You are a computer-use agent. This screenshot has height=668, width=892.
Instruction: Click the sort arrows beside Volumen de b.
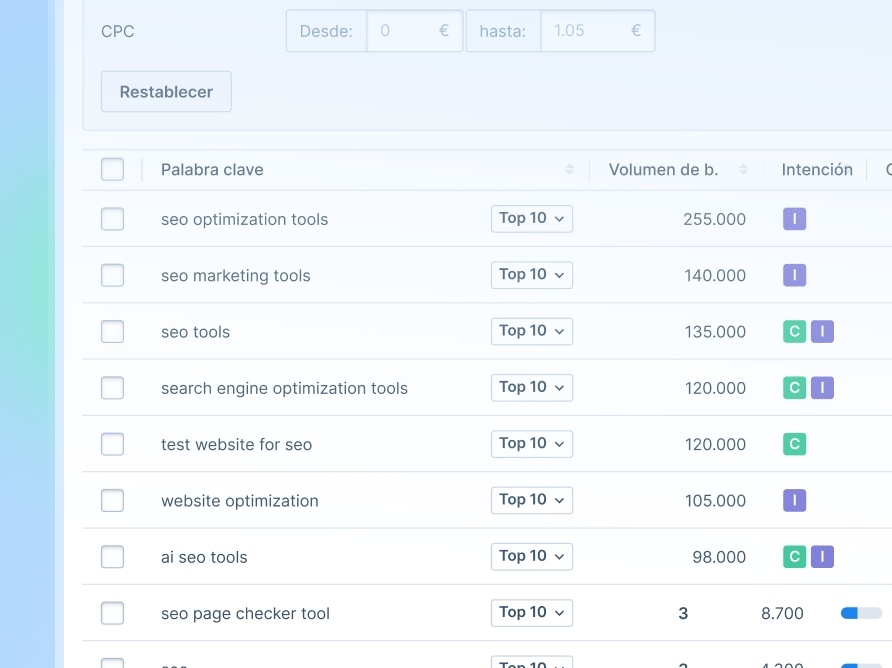pyautogui.click(x=743, y=170)
